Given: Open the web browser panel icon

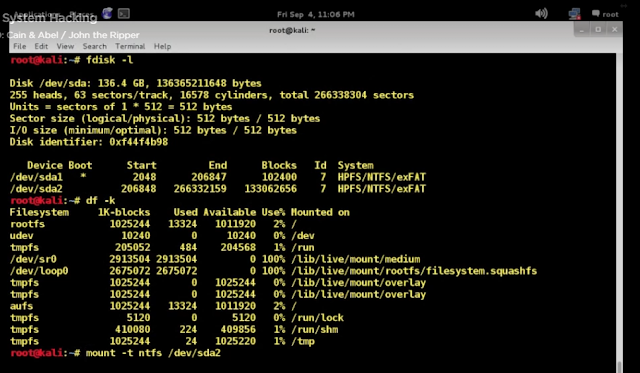Looking at the screenshot, I should click(107, 13).
